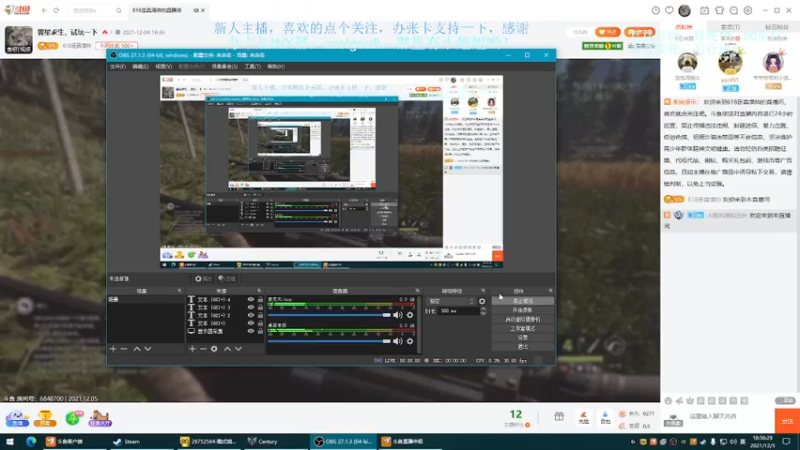Click Stop Streaming button in OBS Controls
Viewport: 800px width, 450px height.
click(522, 301)
